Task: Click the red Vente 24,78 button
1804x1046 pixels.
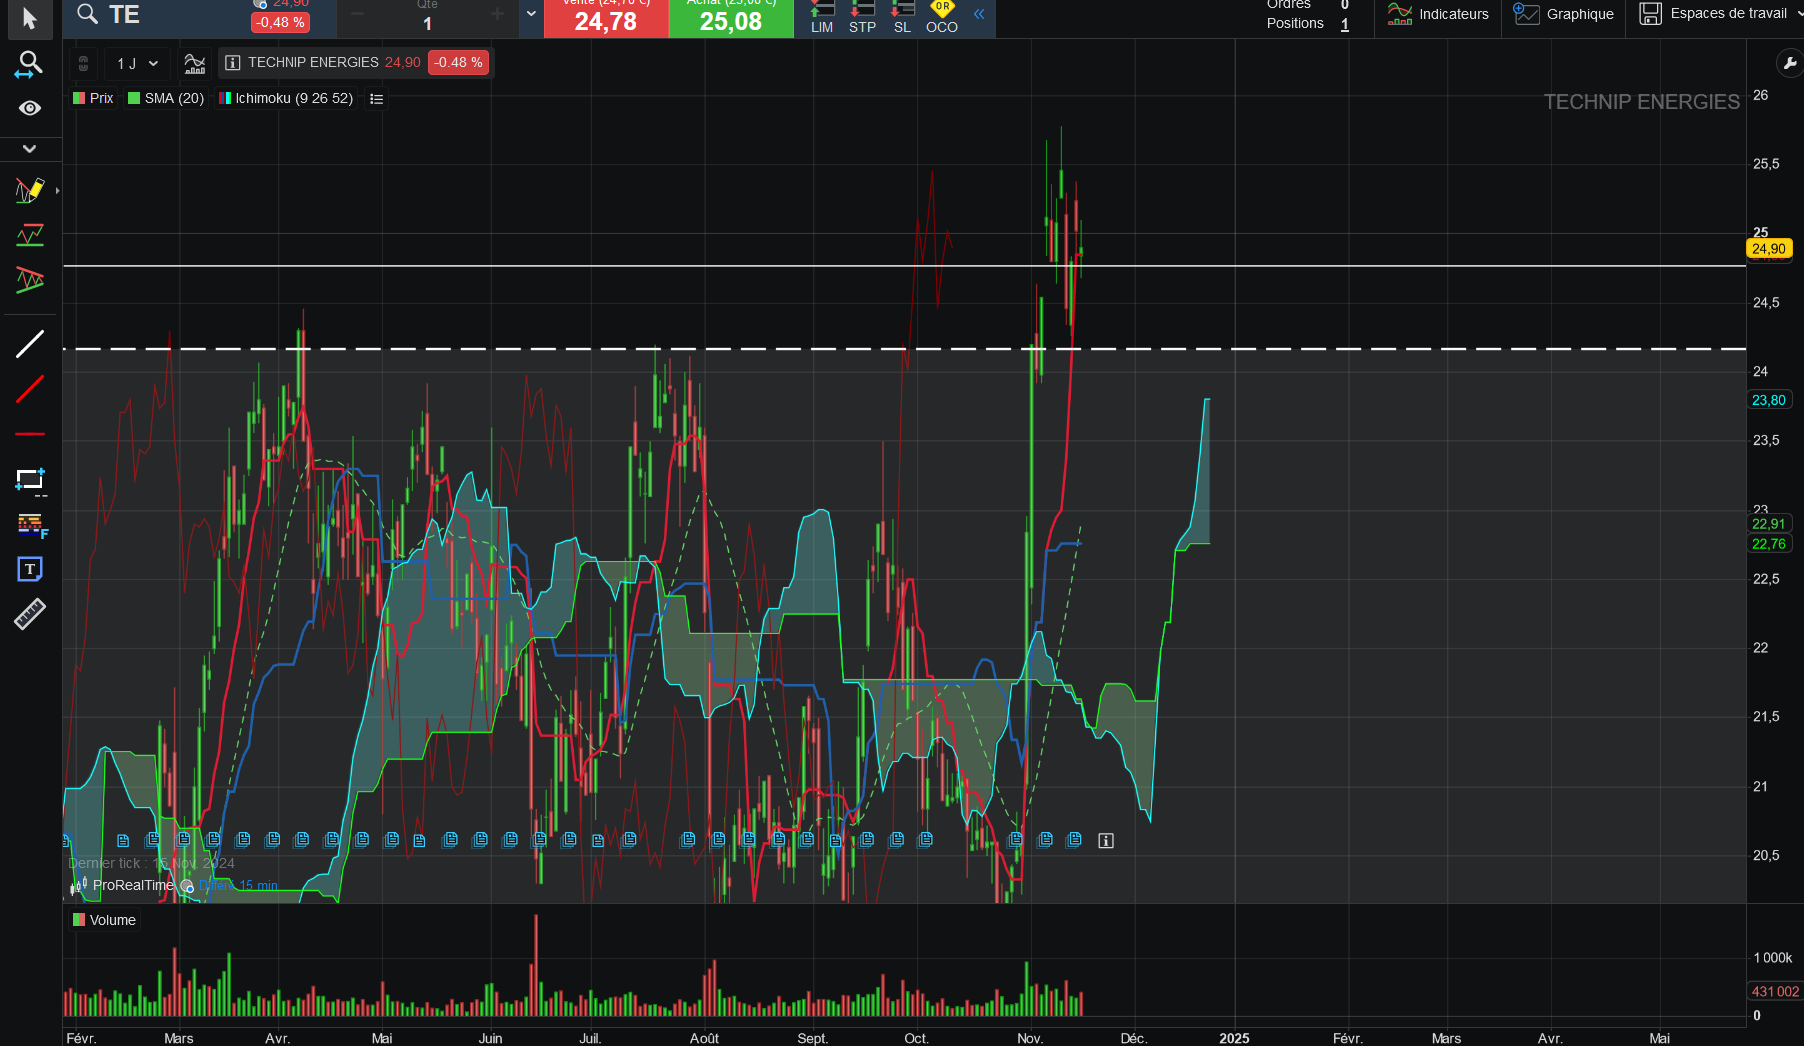Action: [x=606, y=18]
